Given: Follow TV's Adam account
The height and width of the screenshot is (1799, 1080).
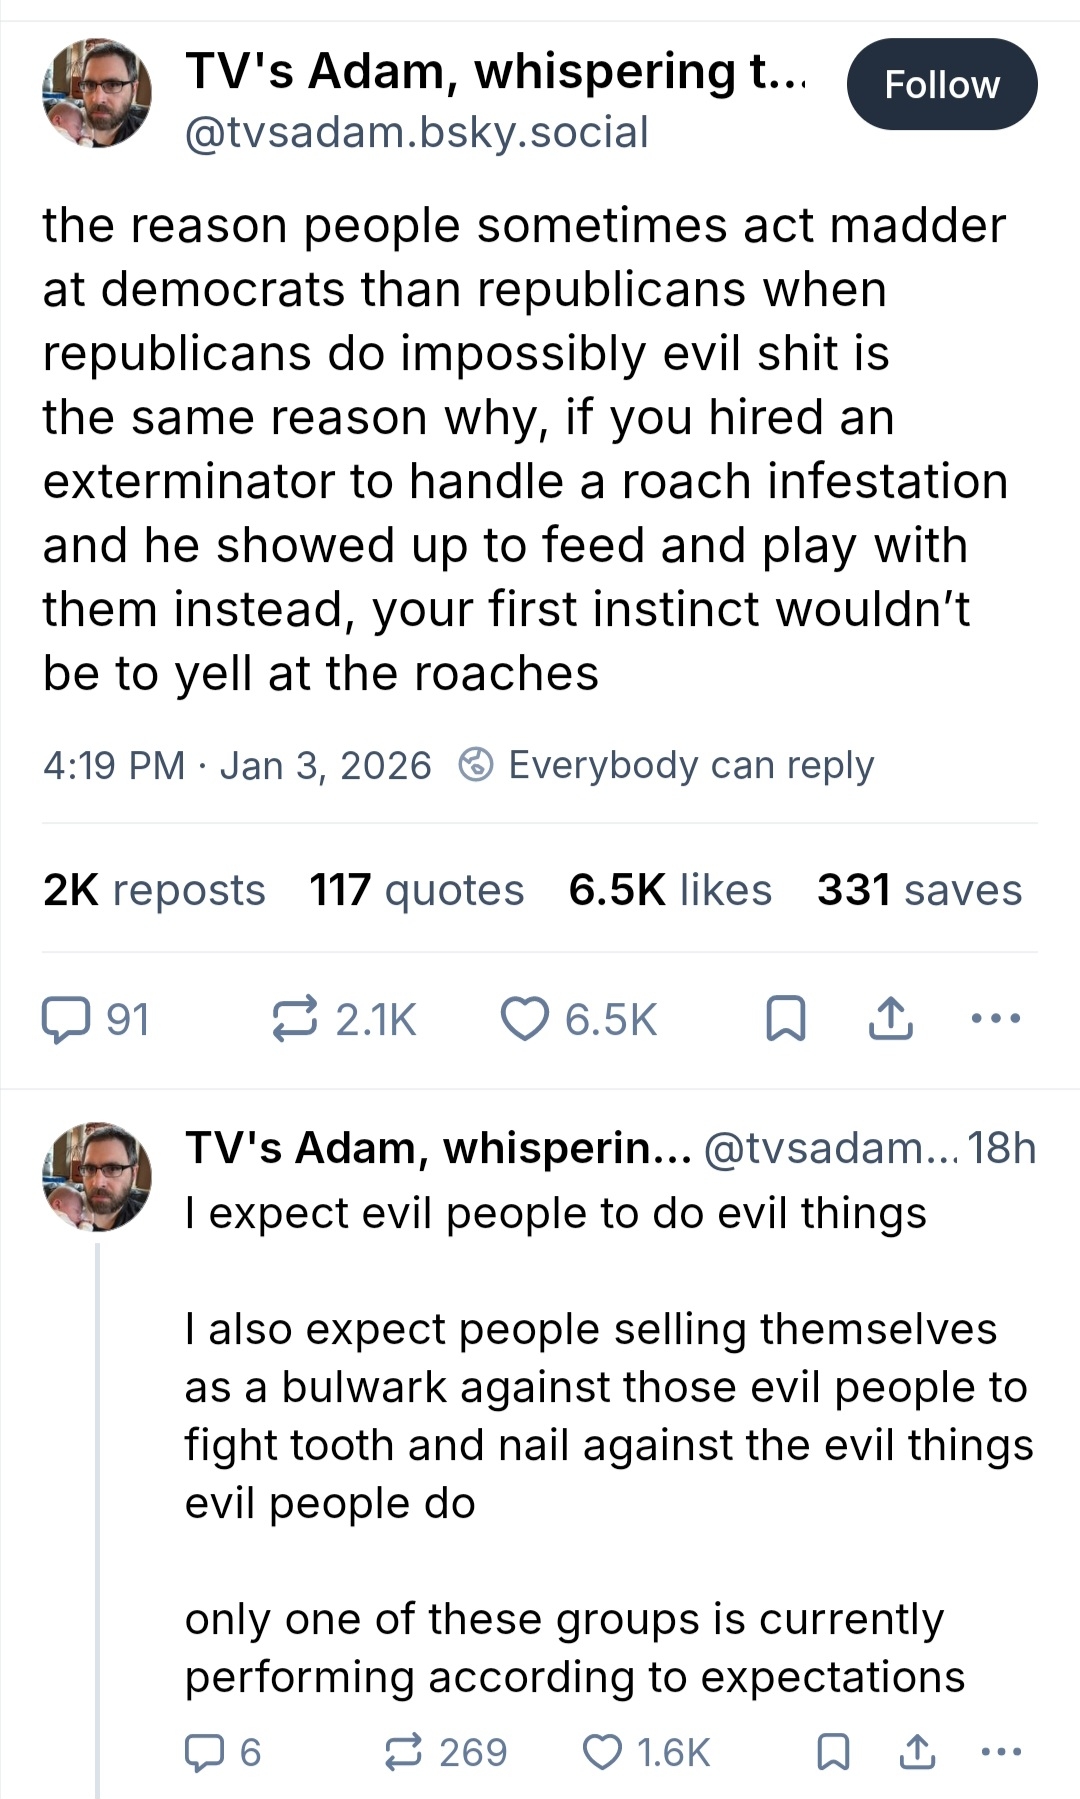Looking at the screenshot, I should (x=941, y=85).
